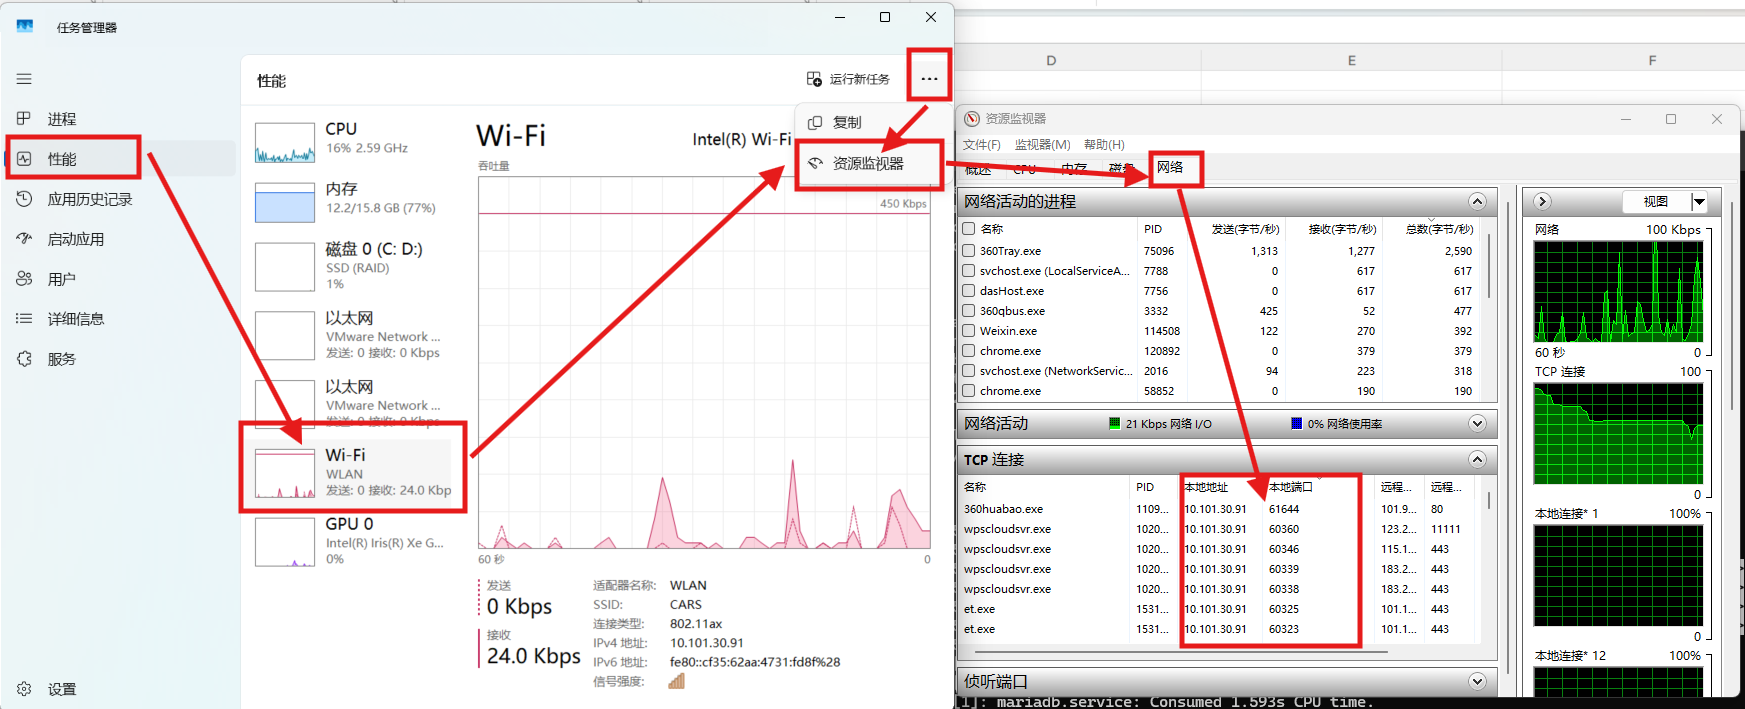Collapse the 网络活动的进程 section
Viewport: 1745px width, 709px height.
pos(1477,201)
